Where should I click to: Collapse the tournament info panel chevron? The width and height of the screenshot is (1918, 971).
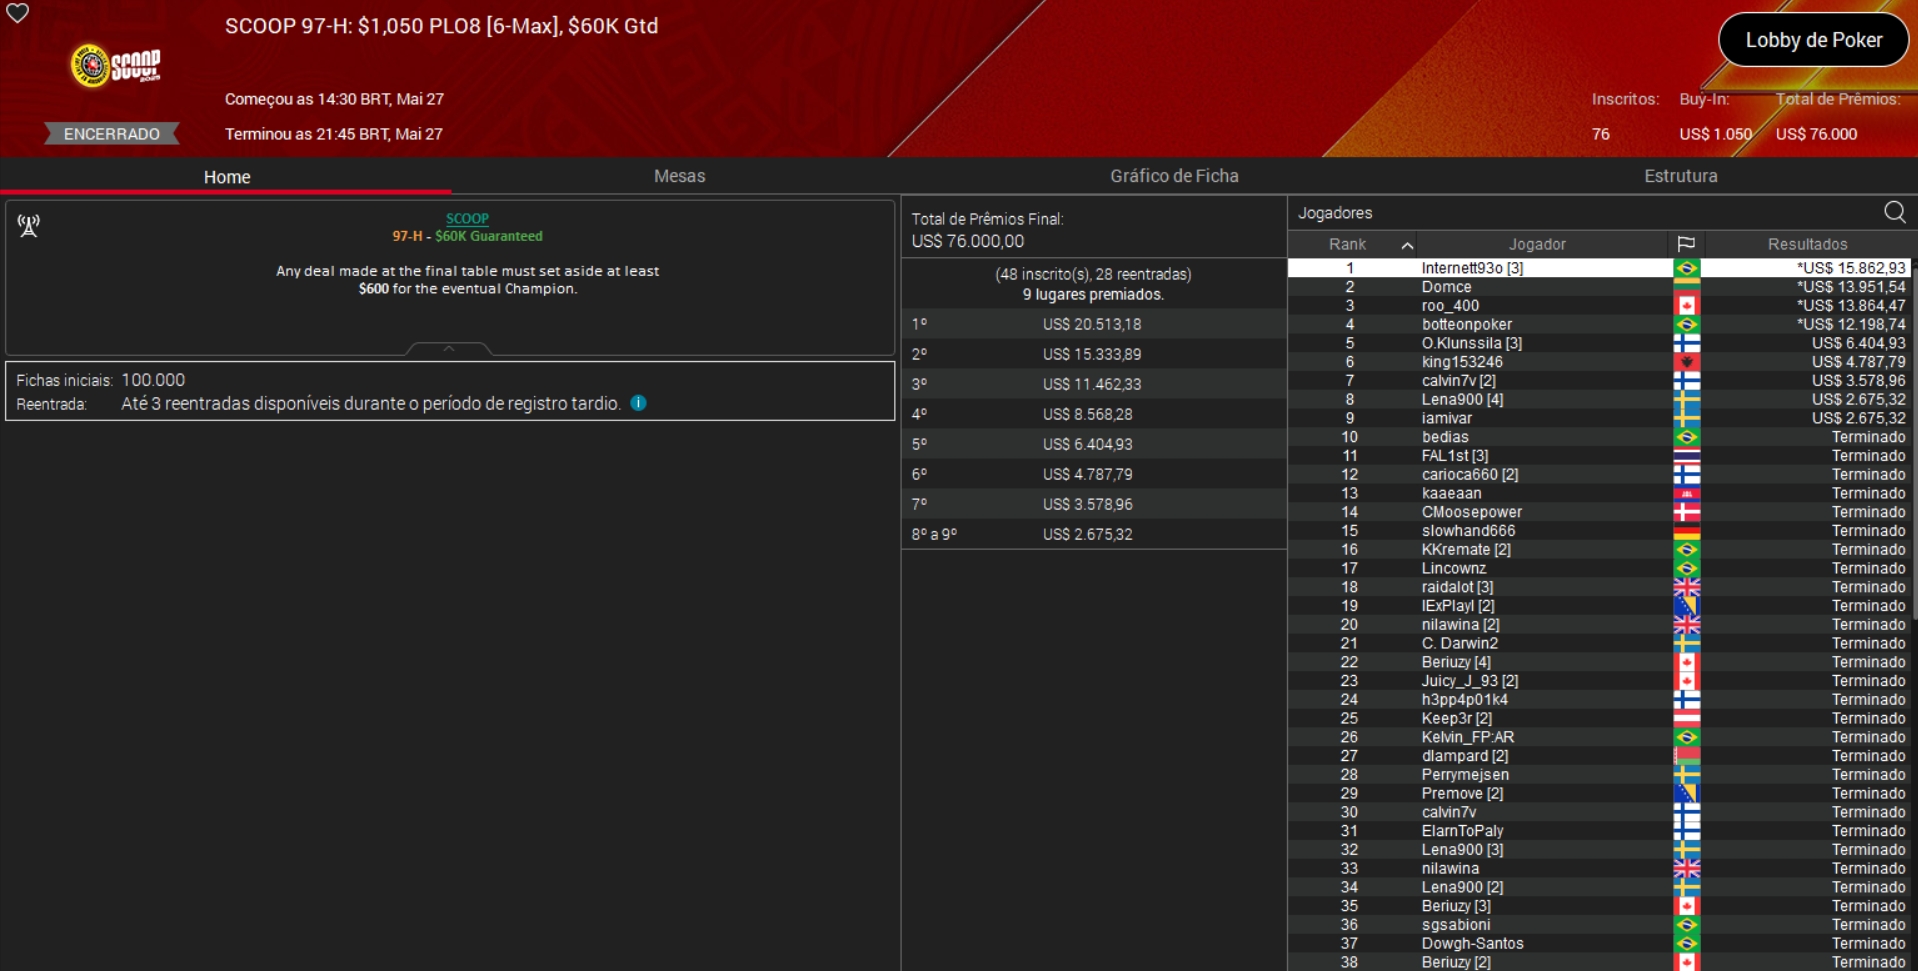coord(449,348)
